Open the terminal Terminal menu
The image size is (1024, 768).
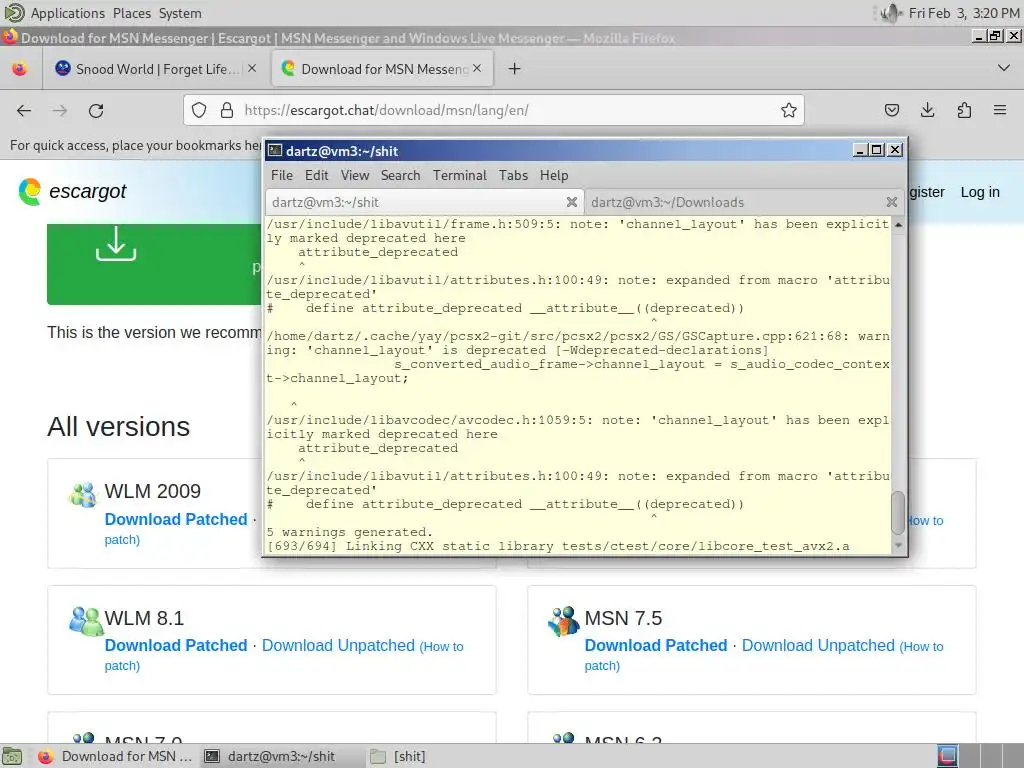[460, 175]
